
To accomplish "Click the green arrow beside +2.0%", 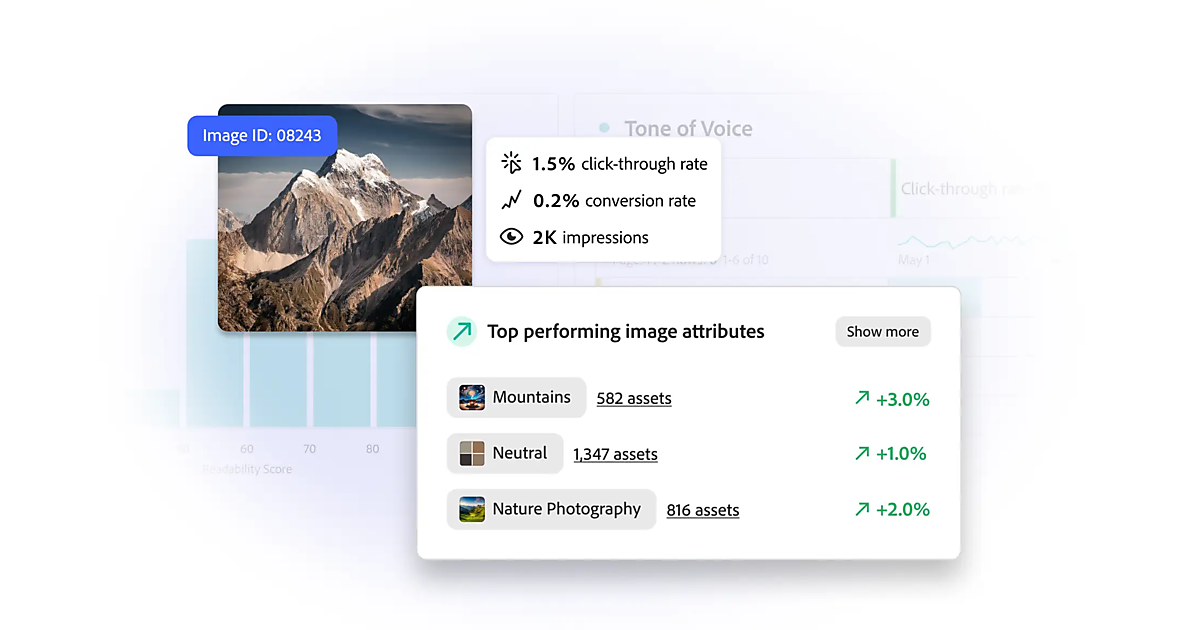I will pos(862,510).
